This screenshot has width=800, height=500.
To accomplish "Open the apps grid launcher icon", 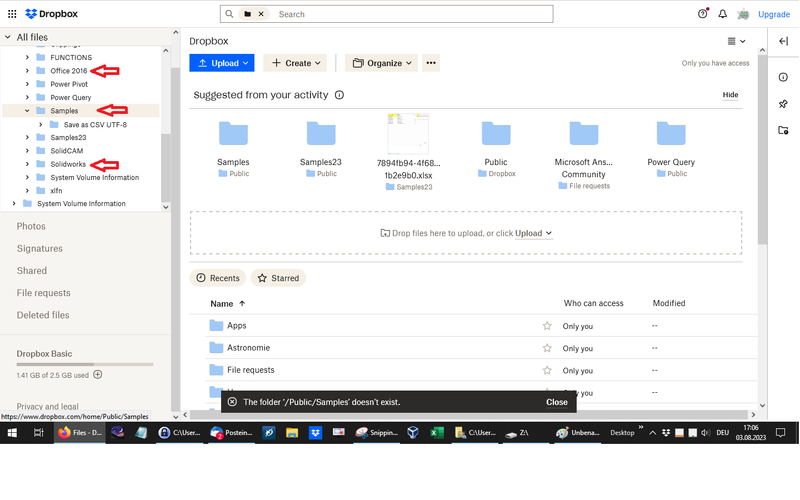I will [x=11, y=14].
